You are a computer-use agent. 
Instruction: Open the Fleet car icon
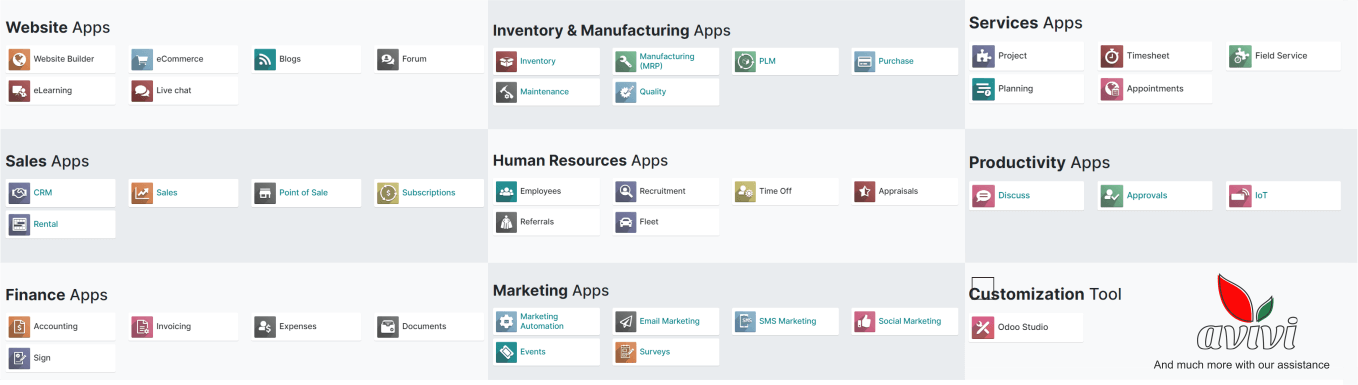point(626,222)
